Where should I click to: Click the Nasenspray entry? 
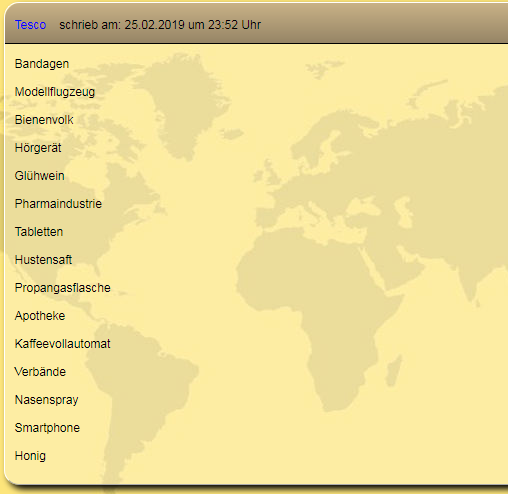point(47,400)
